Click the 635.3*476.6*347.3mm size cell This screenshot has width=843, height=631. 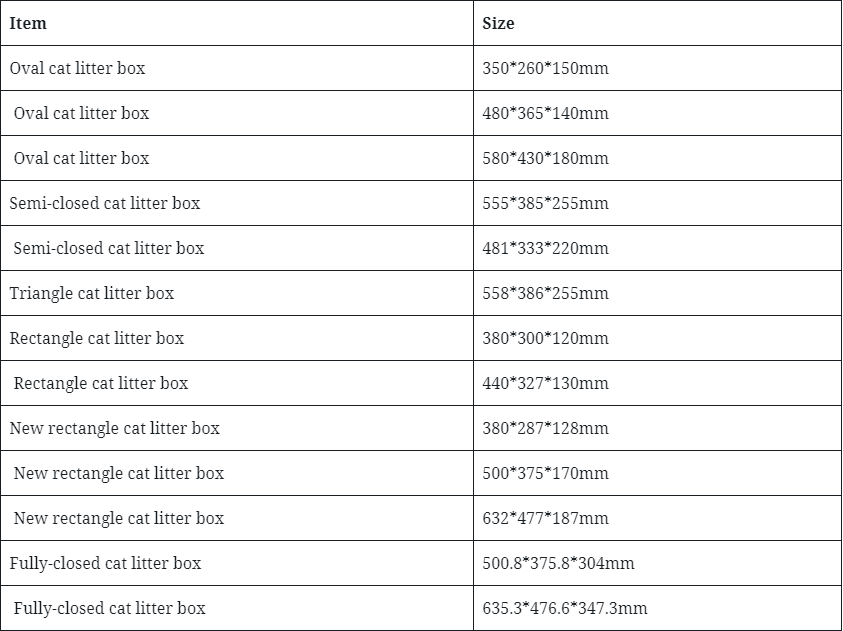pyautogui.click(x=564, y=608)
